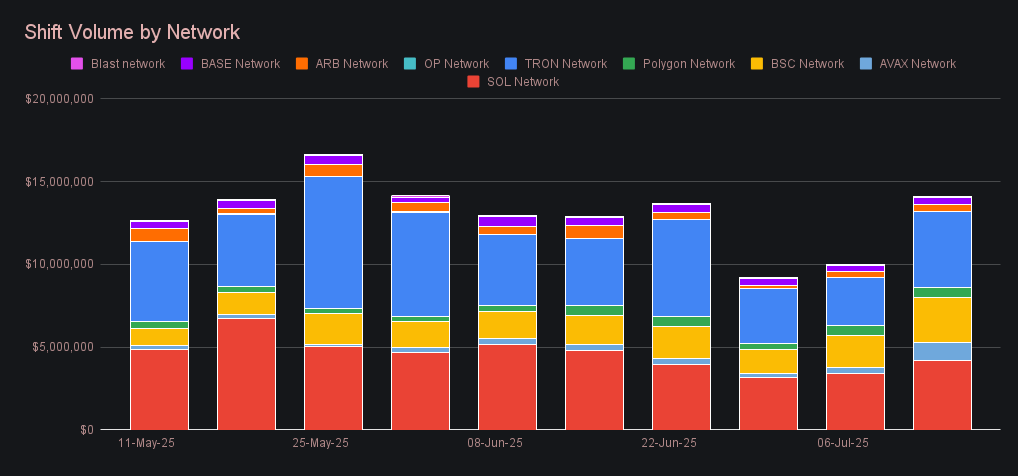Click the $15,000,000 y-axis label
The height and width of the screenshot is (476, 1018).
(60, 182)
